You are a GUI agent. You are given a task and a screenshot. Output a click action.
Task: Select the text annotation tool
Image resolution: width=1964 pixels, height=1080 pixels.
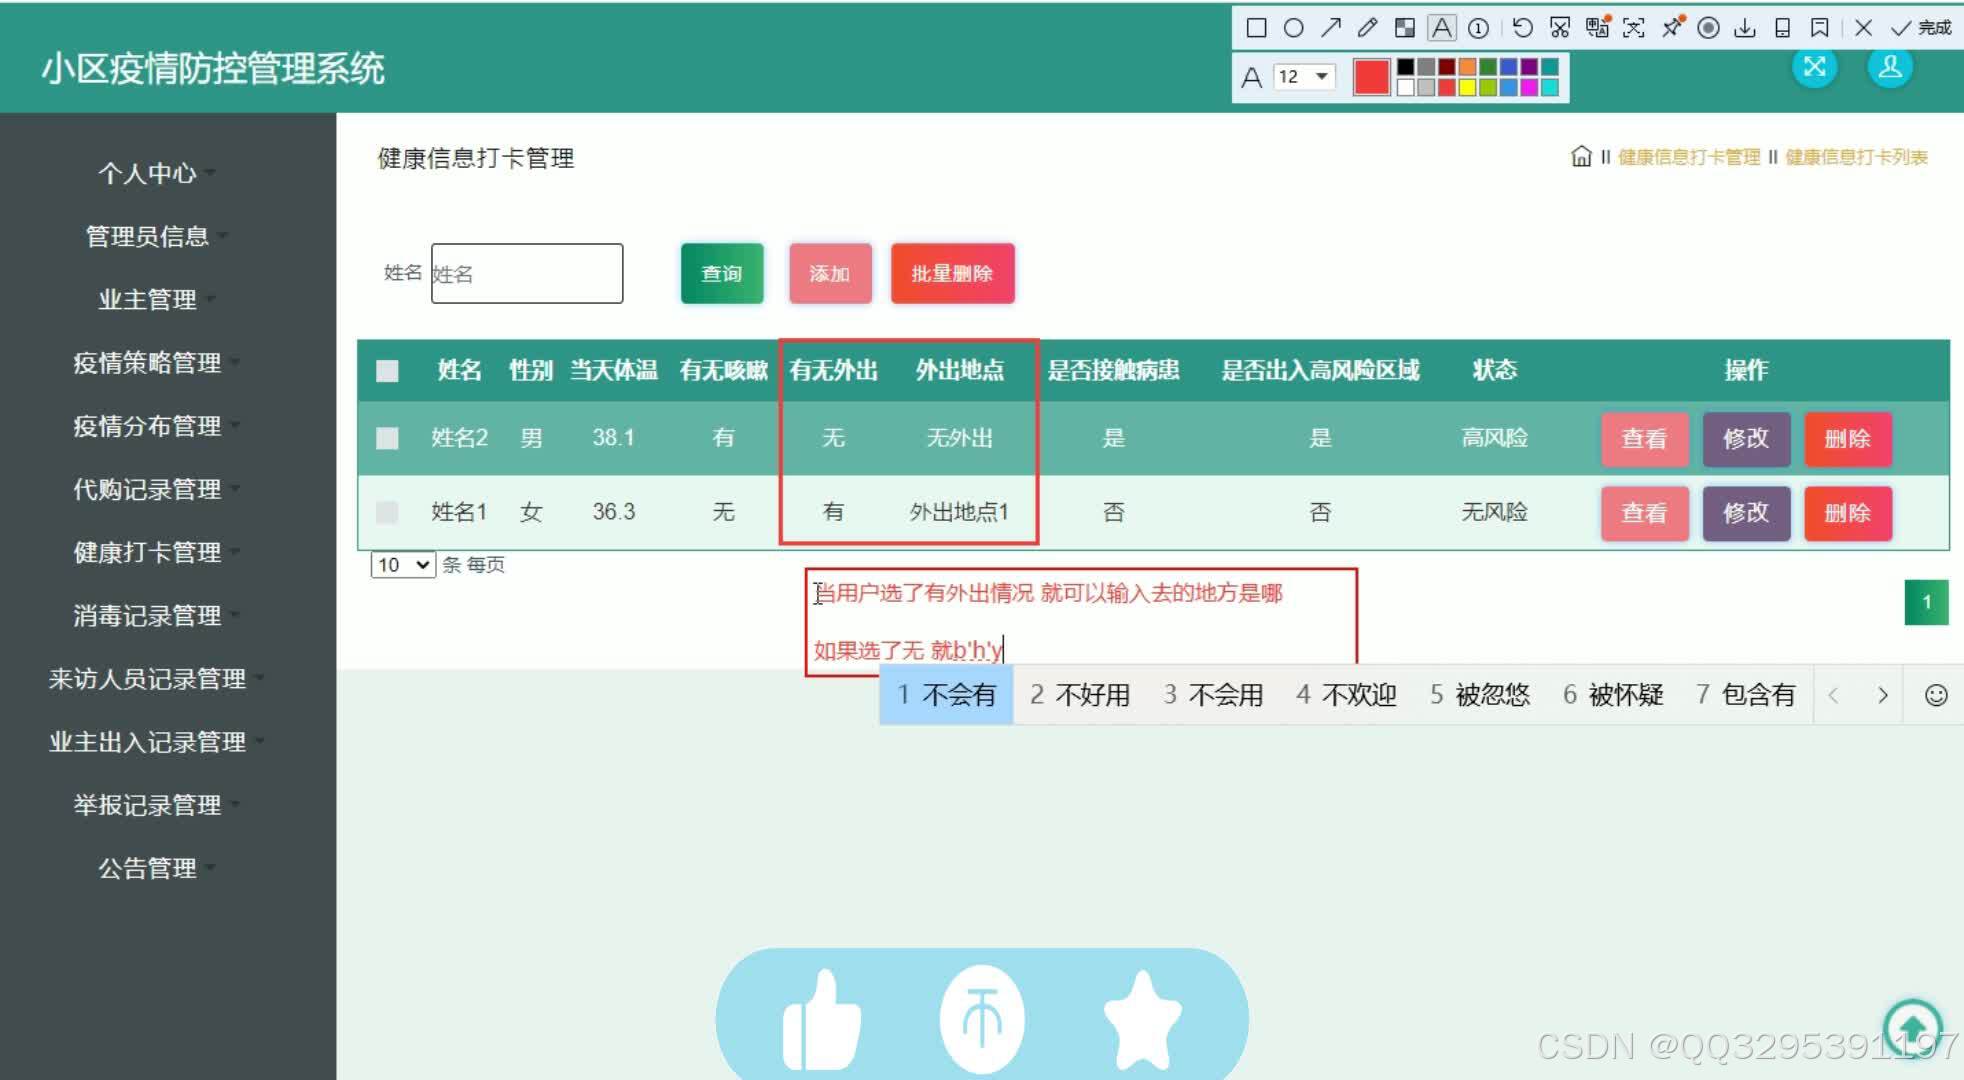point(1441,28)
